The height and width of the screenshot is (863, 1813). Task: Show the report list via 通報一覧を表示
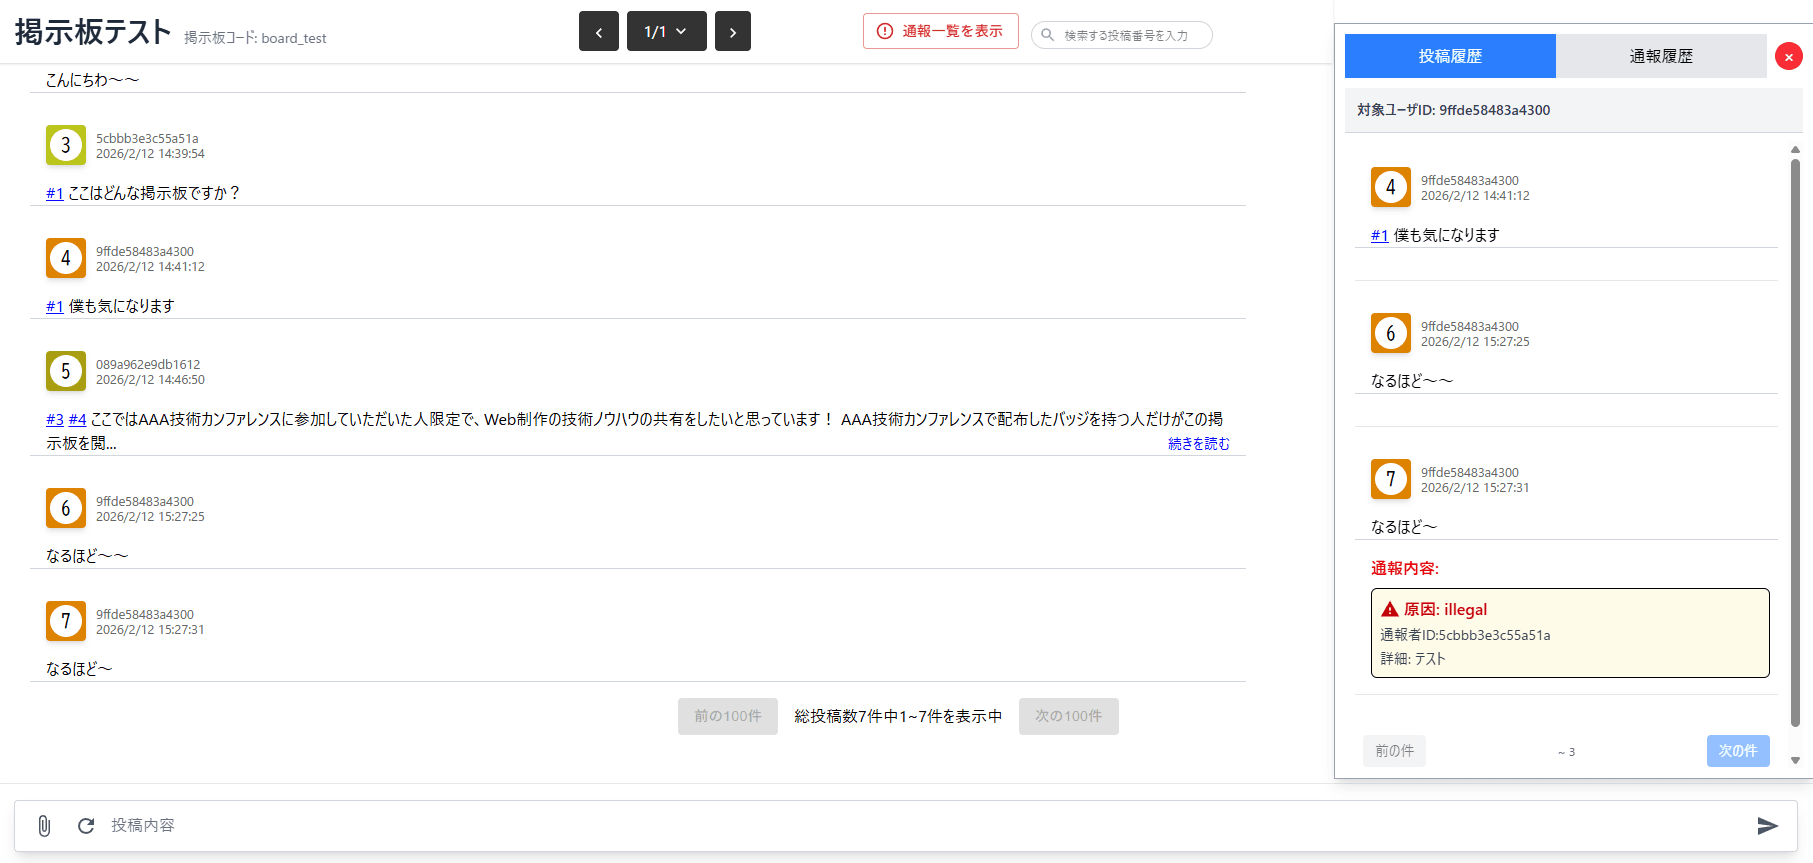[940, 32]
